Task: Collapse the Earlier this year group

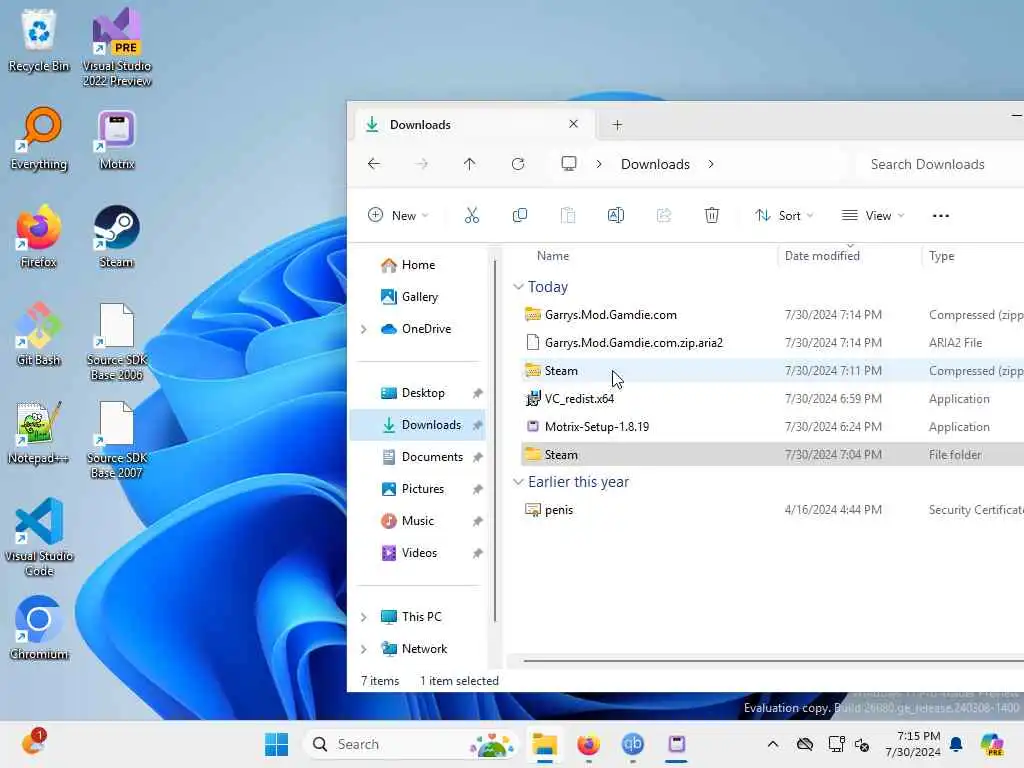Action: tap(519, 482)
